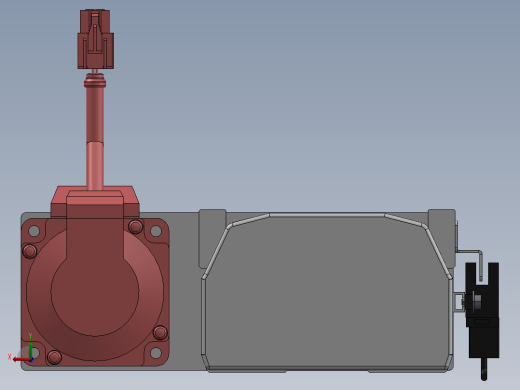Viewport: 520px width, 390px height.
Task: Select the red connector plug atop the cable
Action: pyautogui.click(x=96, y=39)
